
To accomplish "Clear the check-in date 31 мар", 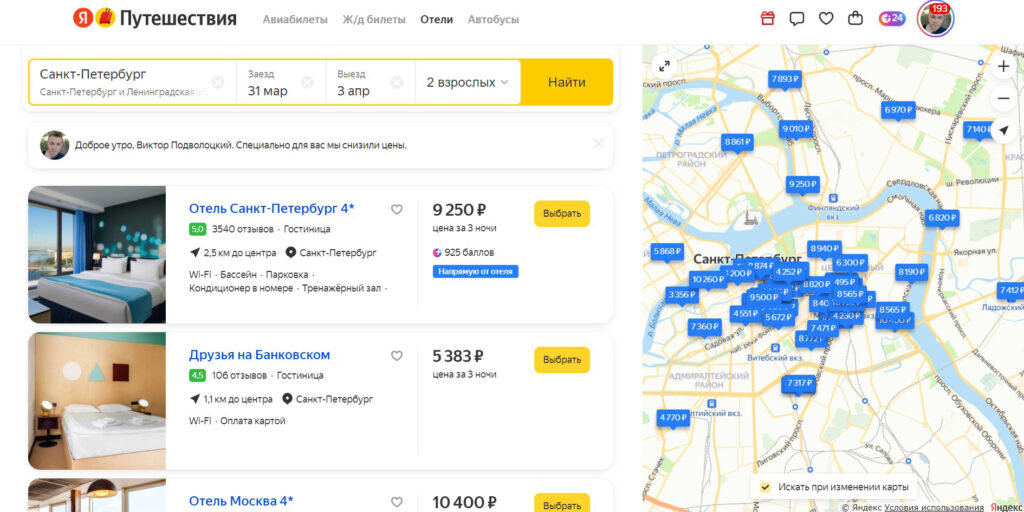I will coord(307,82).
